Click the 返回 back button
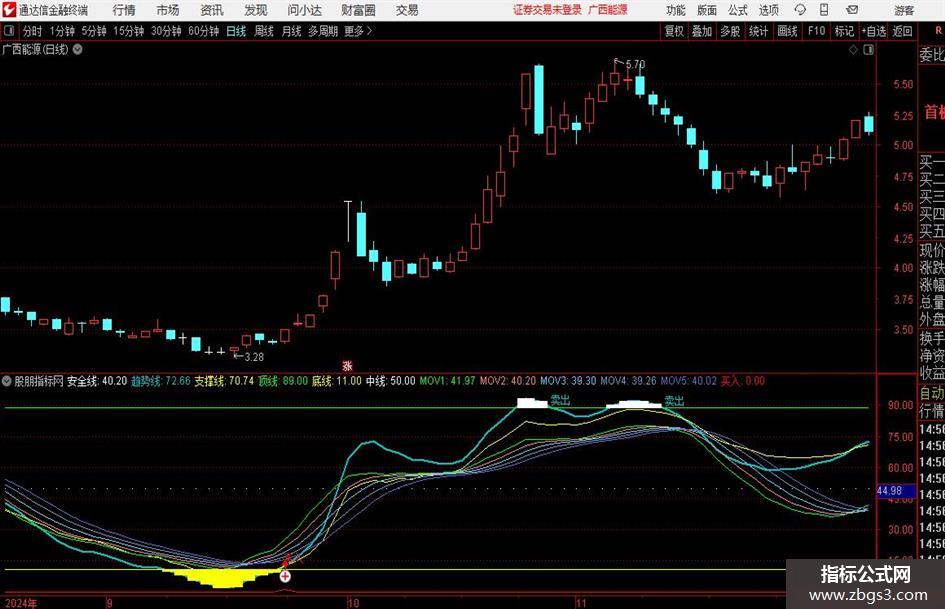 pos(902,31)
